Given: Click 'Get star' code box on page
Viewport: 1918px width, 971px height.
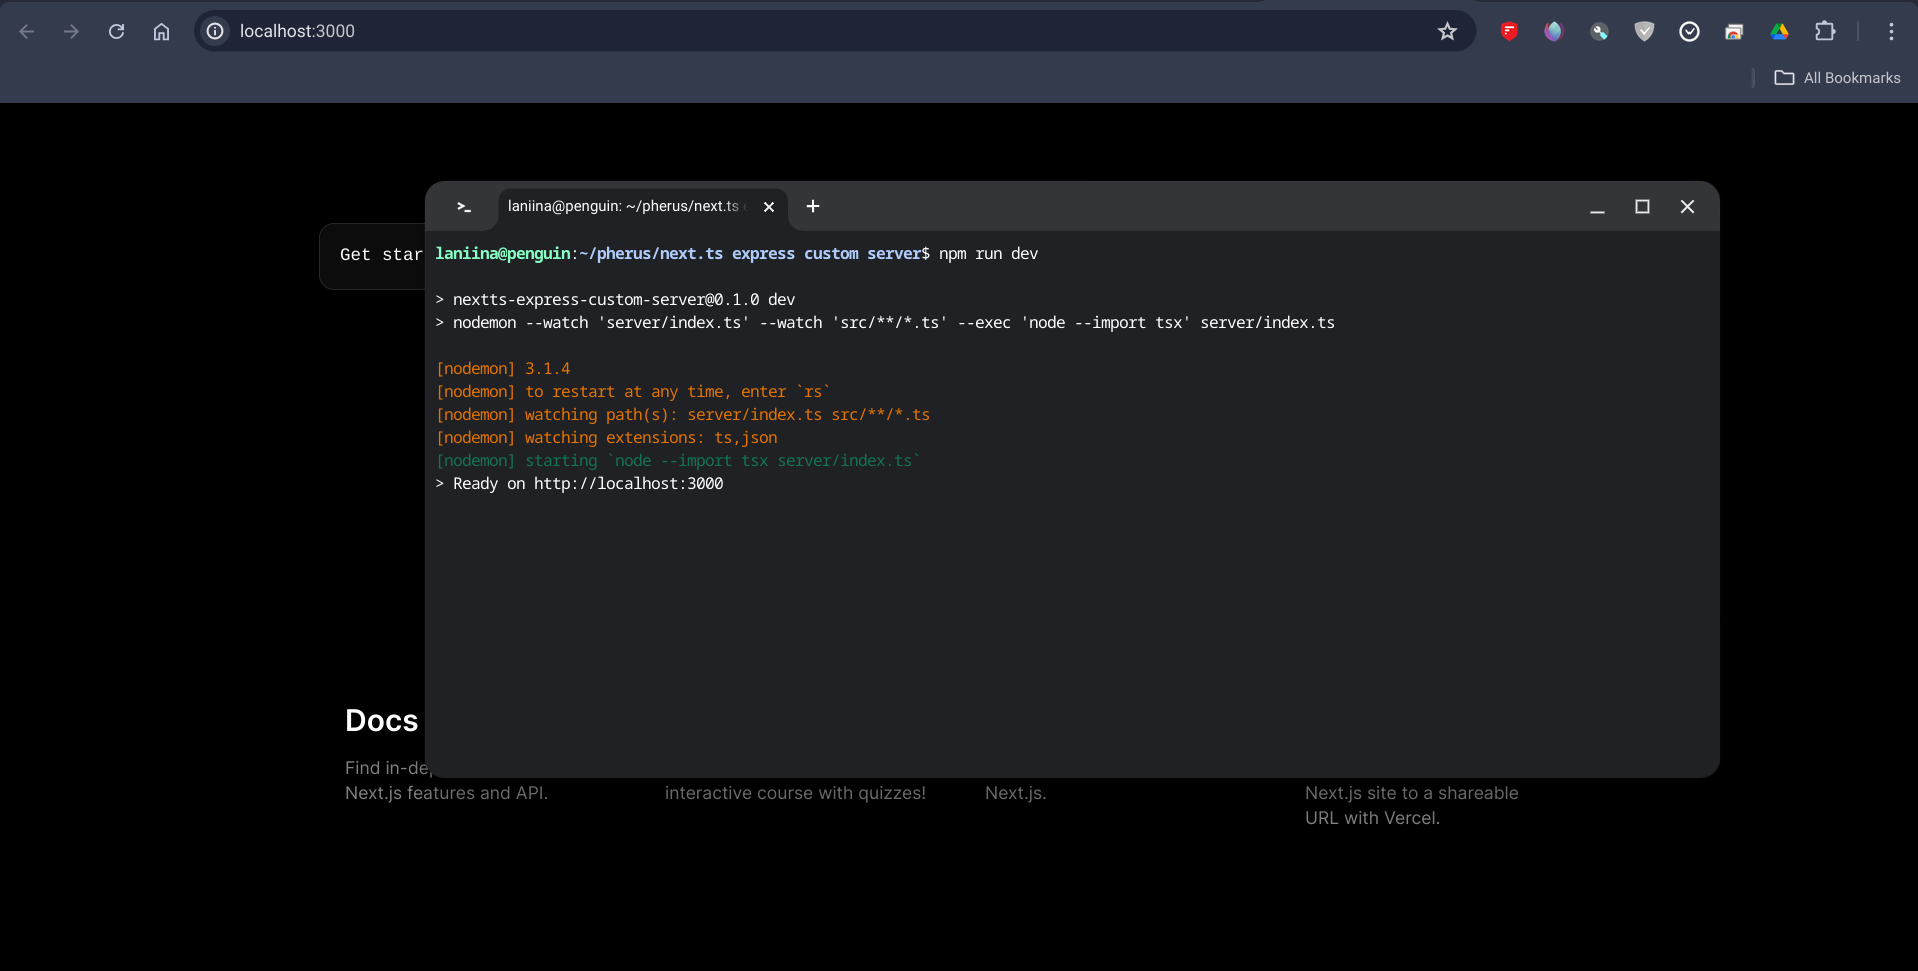Looking at the screenshot, I should click(372, 256).
